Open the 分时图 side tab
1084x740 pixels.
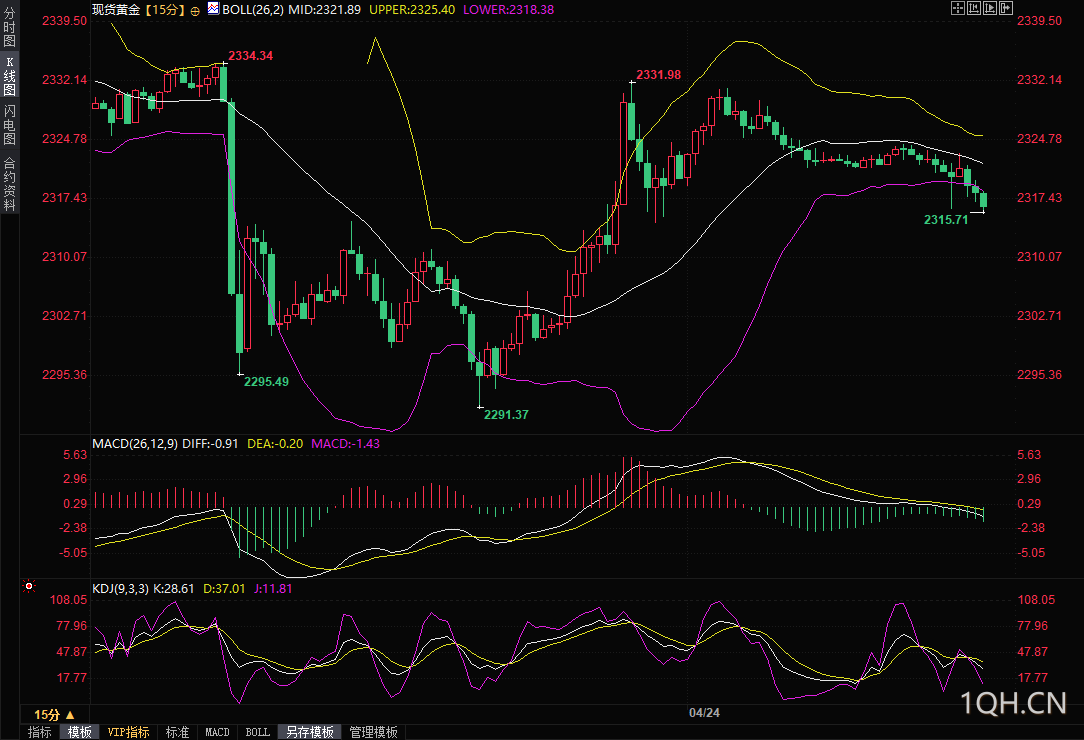9,27
